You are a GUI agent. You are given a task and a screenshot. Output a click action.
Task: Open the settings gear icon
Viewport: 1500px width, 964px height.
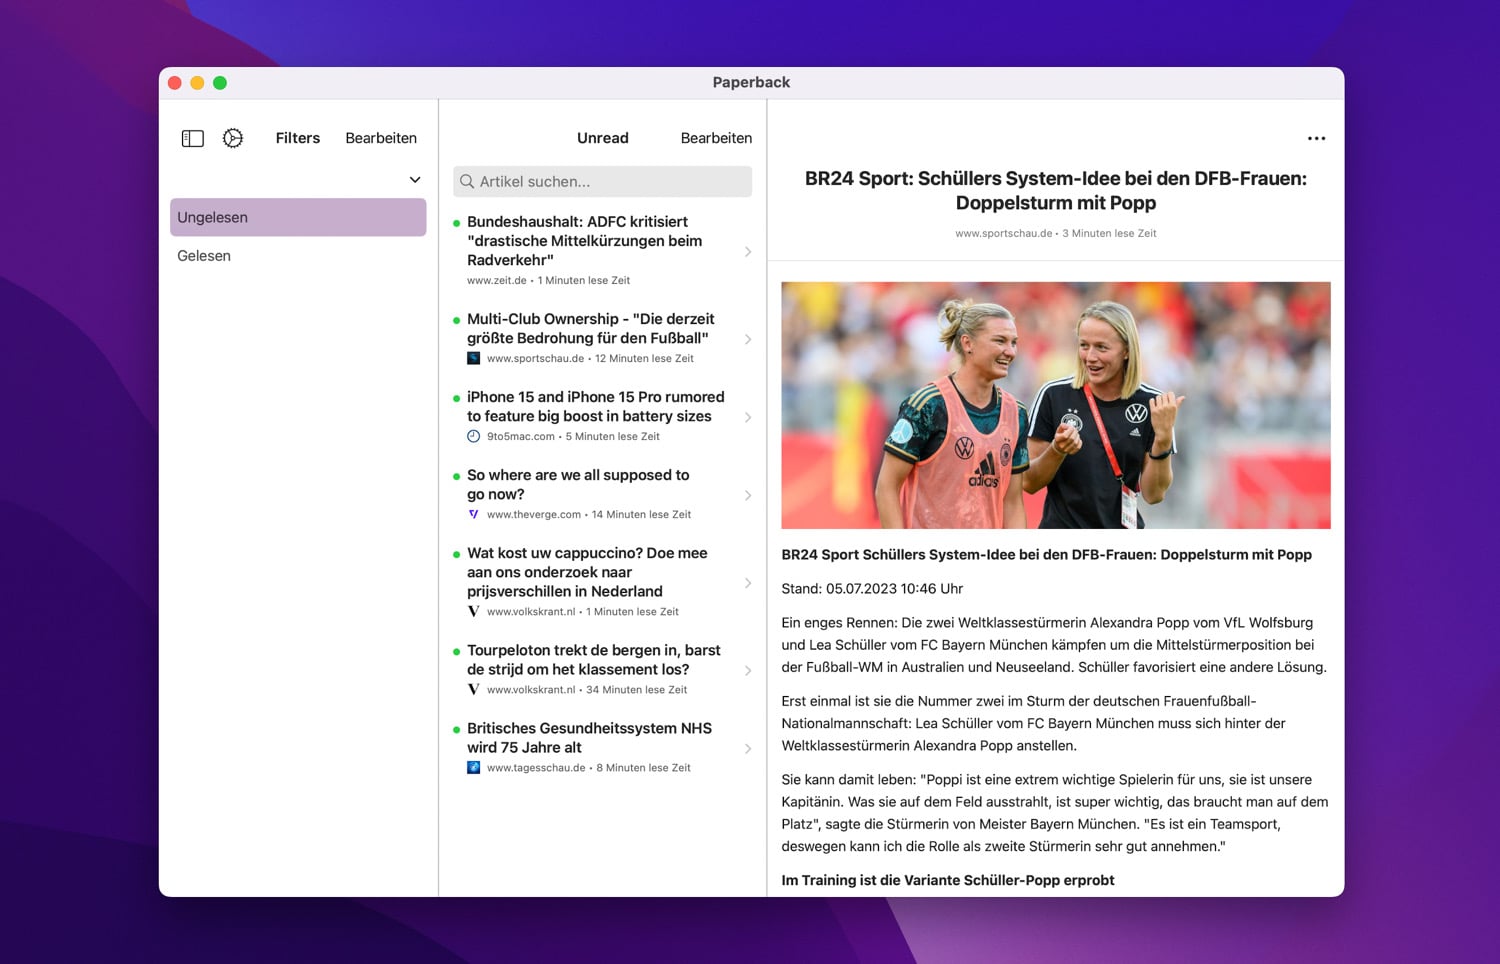tap(233, 138)
